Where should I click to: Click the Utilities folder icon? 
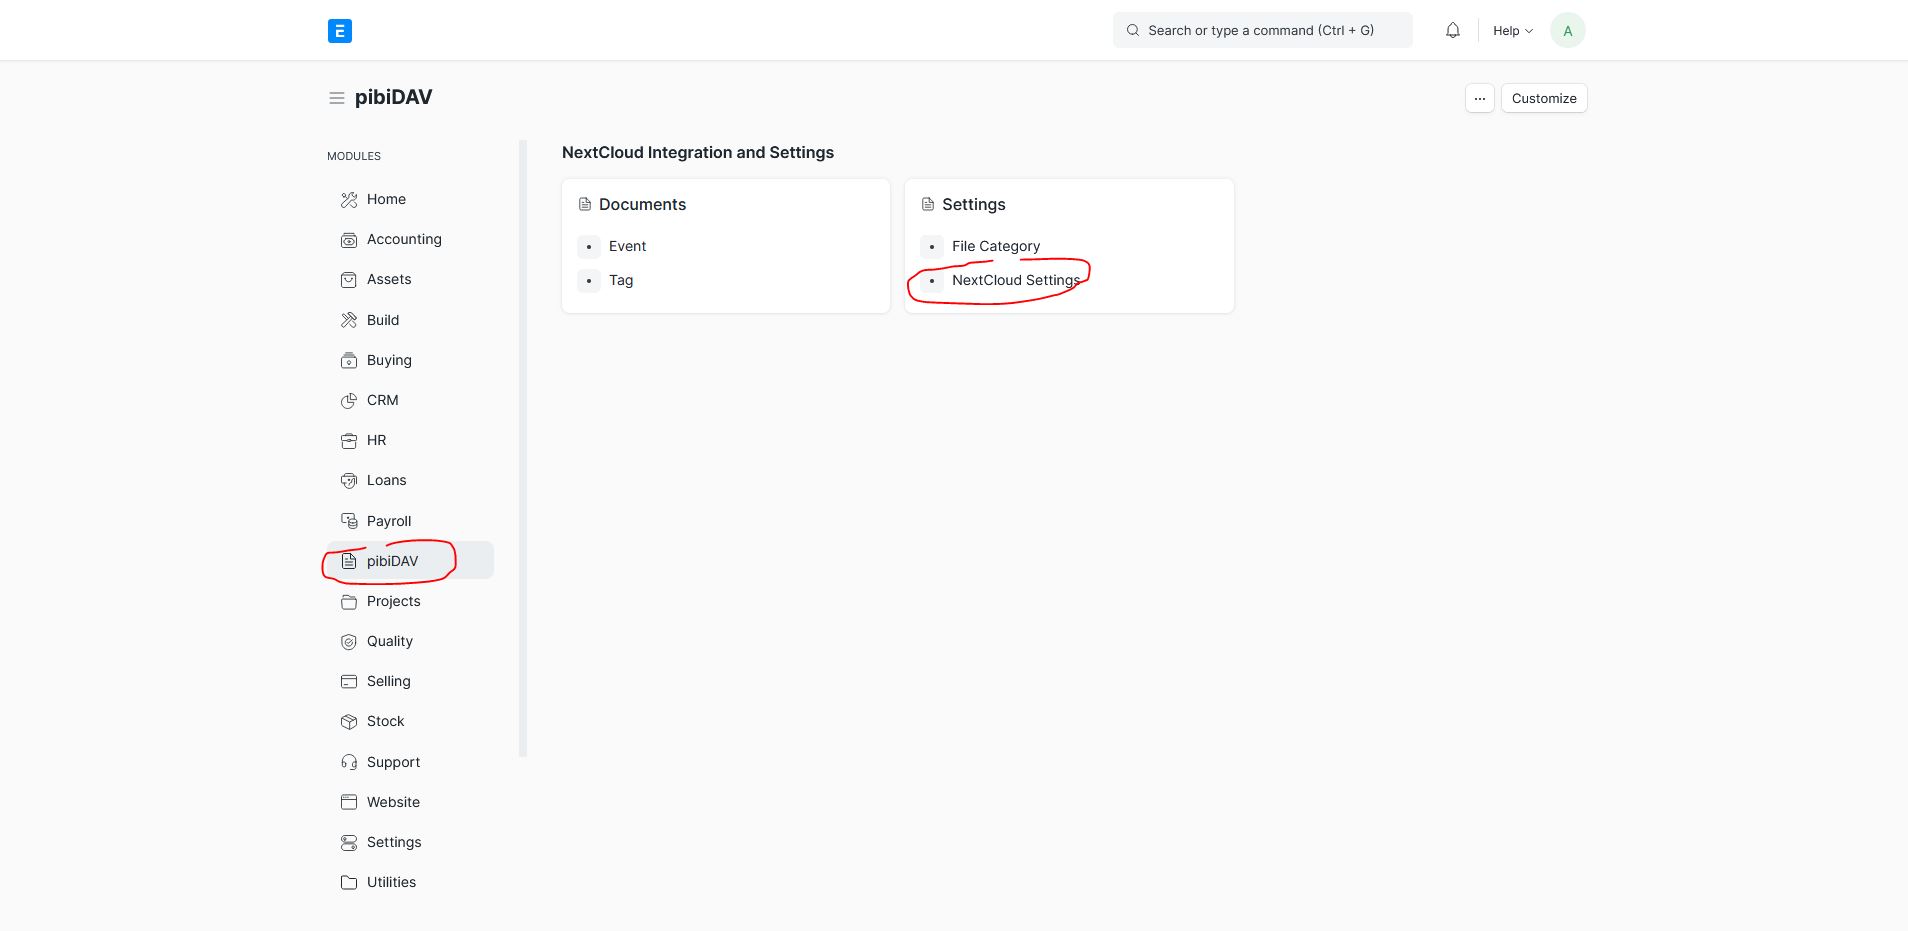[349, 883]
